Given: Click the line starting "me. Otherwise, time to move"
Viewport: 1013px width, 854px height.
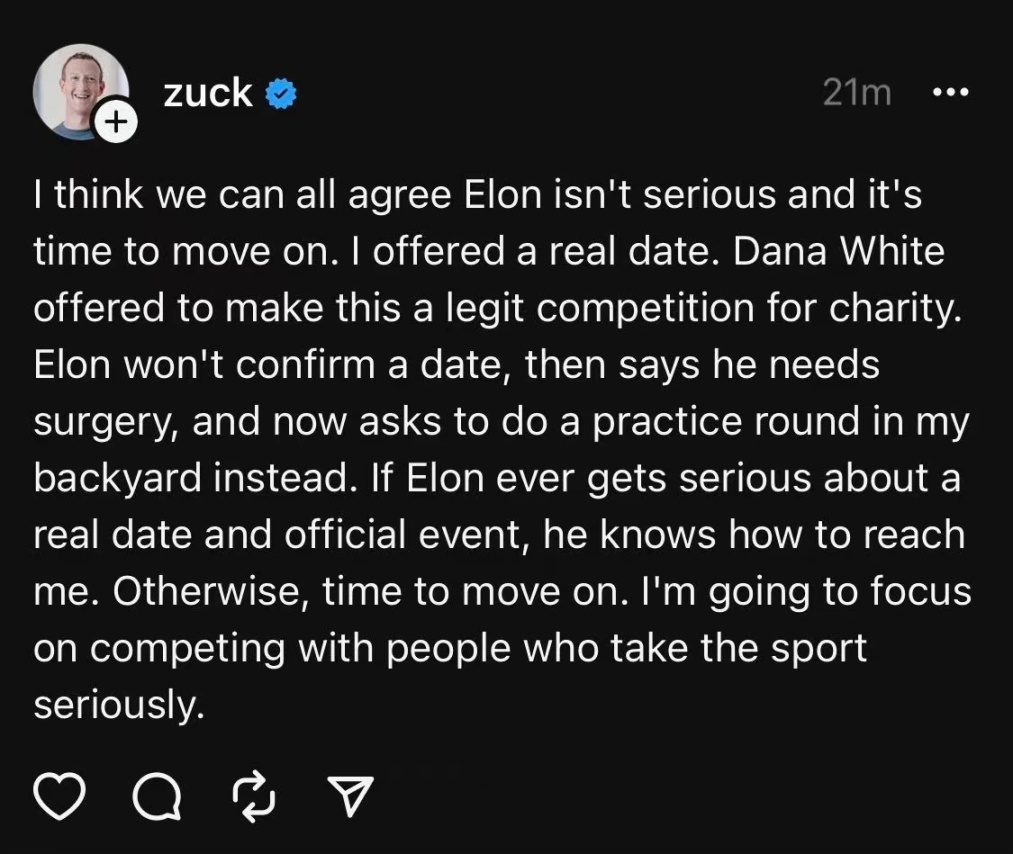Looking at the screenshot, I should 502,592.
